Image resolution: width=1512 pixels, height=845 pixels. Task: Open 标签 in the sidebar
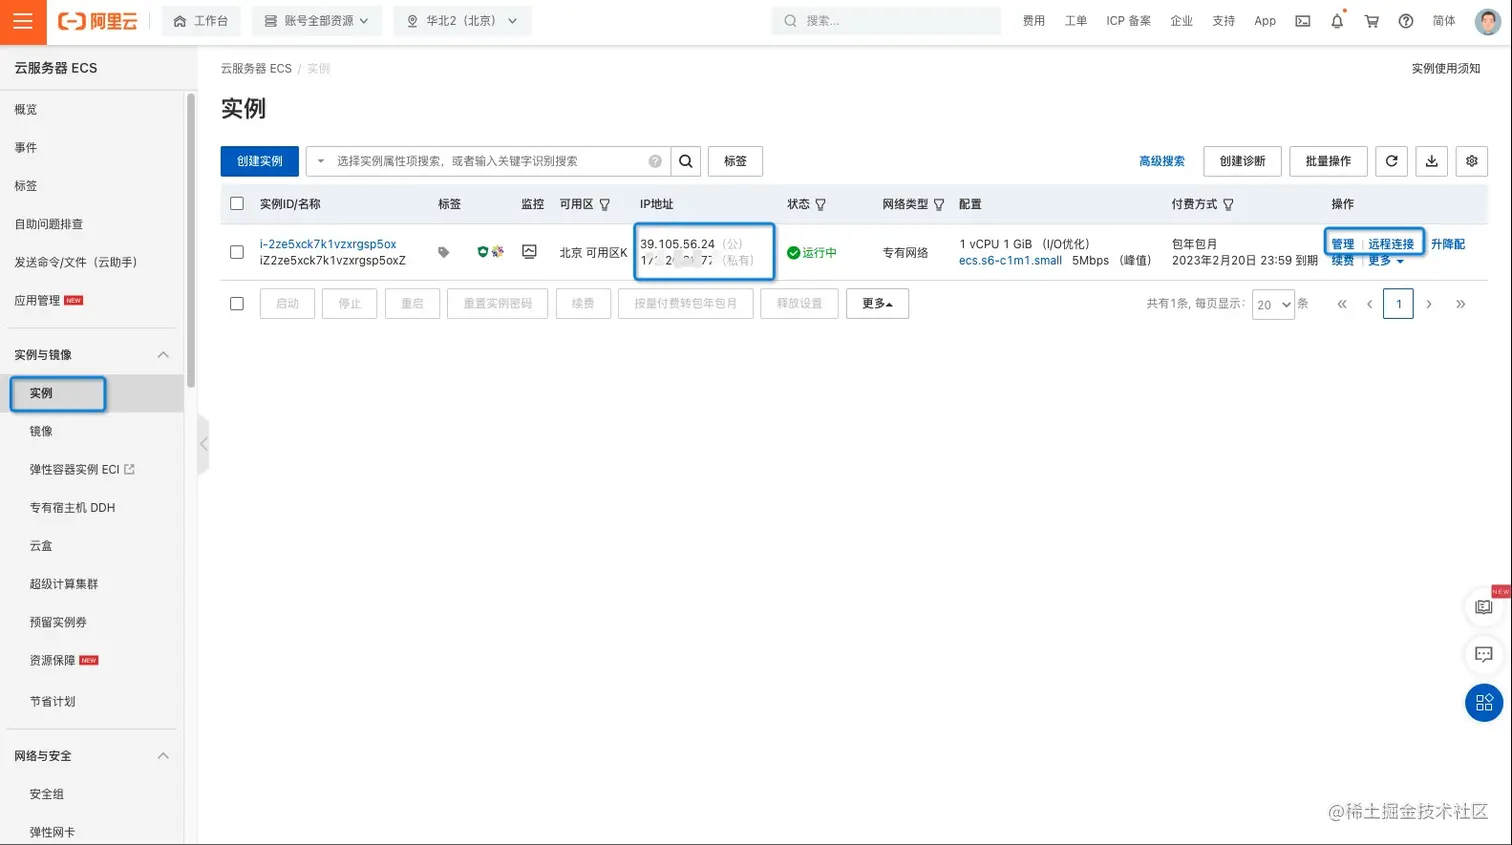point(26,186)
